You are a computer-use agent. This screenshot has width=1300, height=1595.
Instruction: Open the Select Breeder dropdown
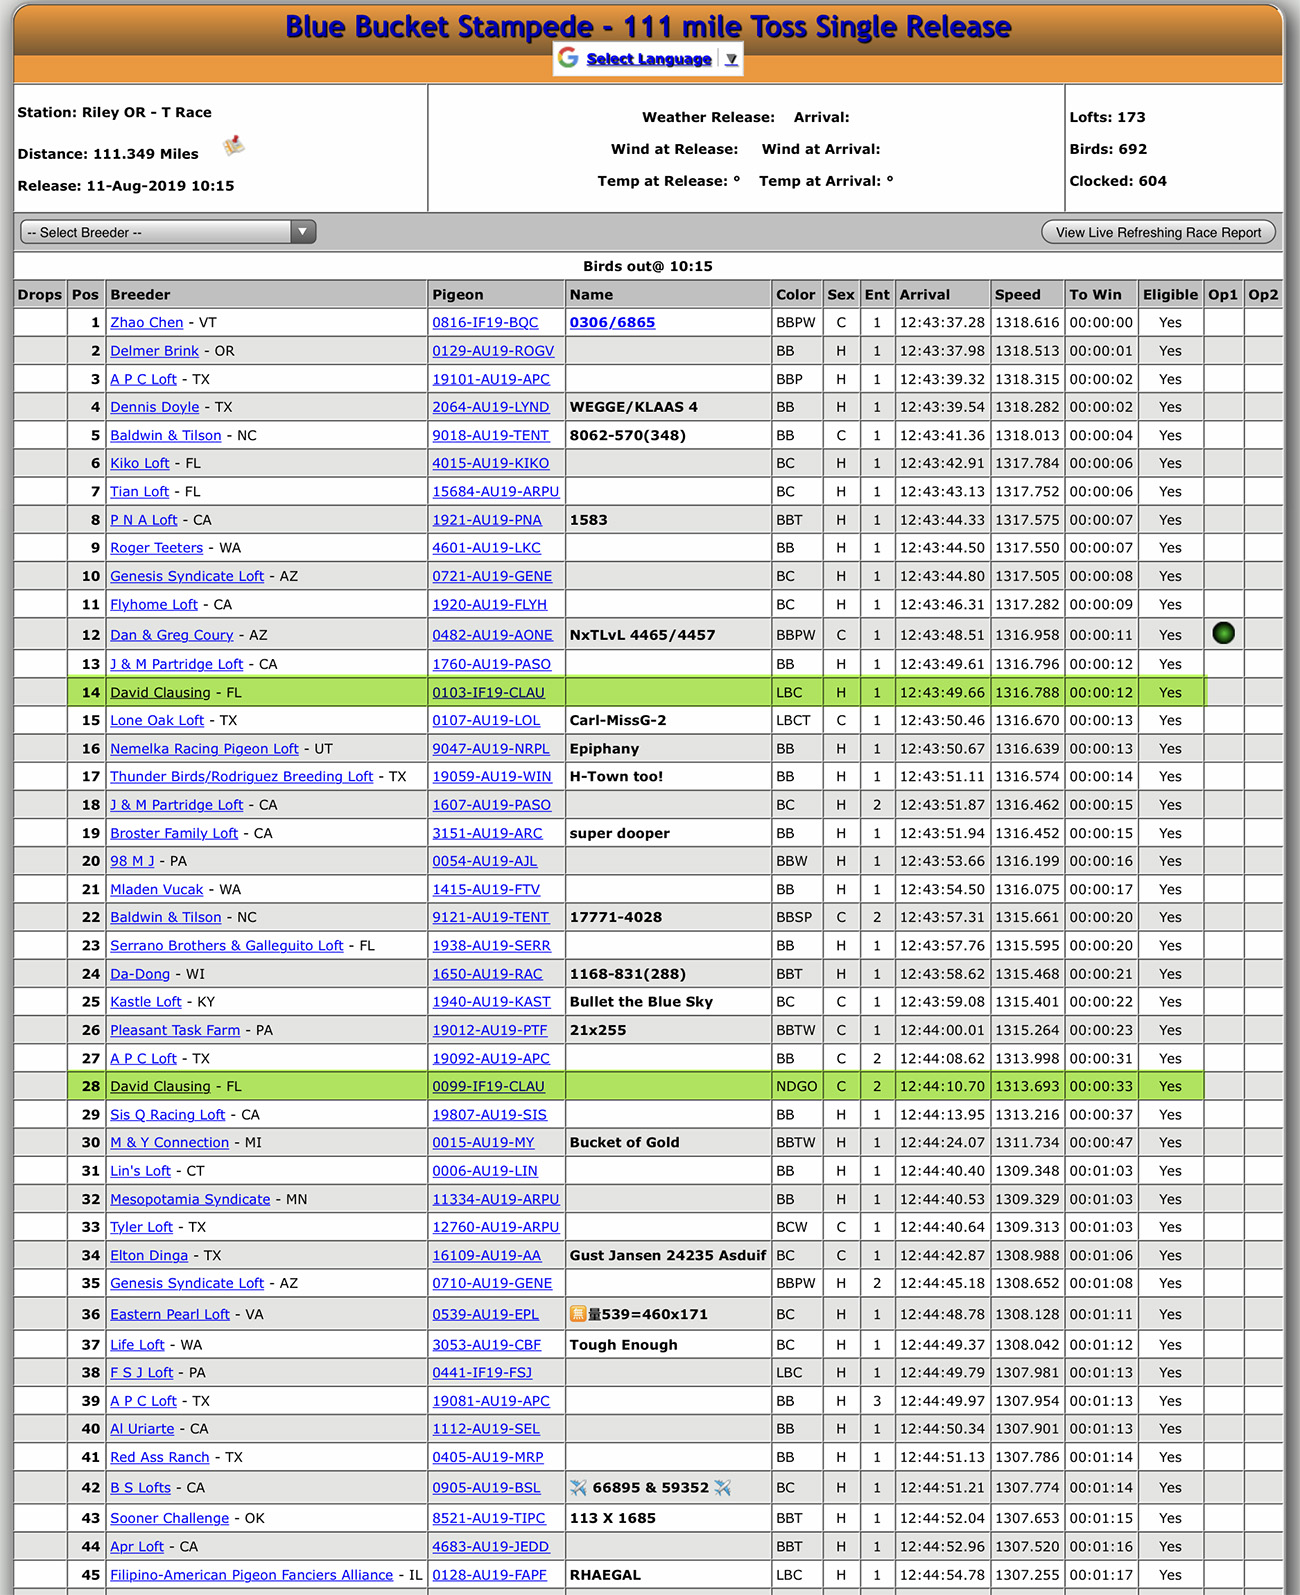pyautogui.click(x=168, y=232)
